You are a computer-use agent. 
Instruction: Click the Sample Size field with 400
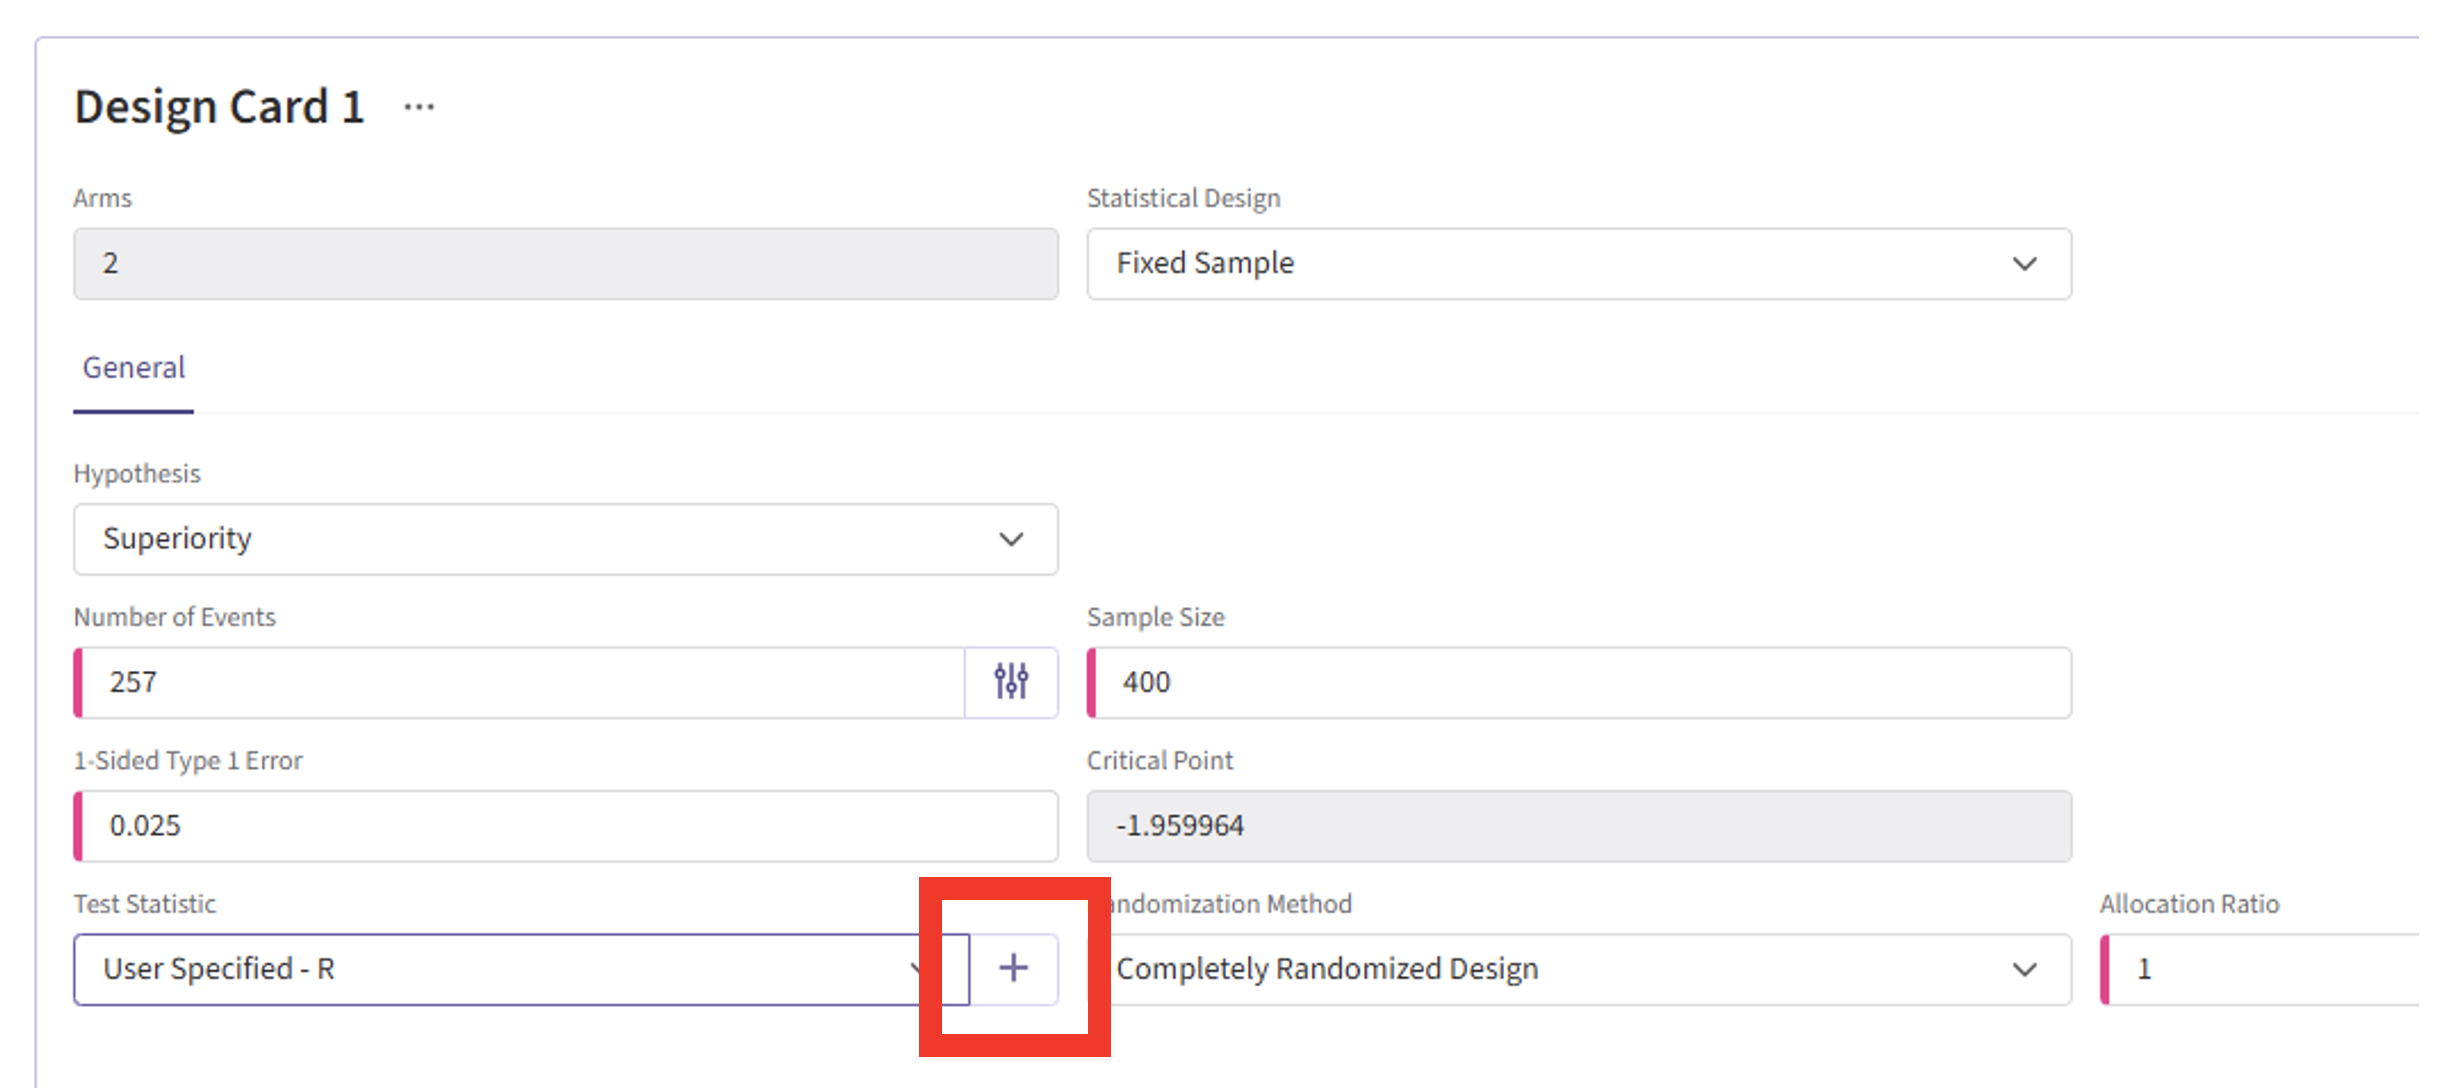pyautogui.click(x=1580, y=682)
